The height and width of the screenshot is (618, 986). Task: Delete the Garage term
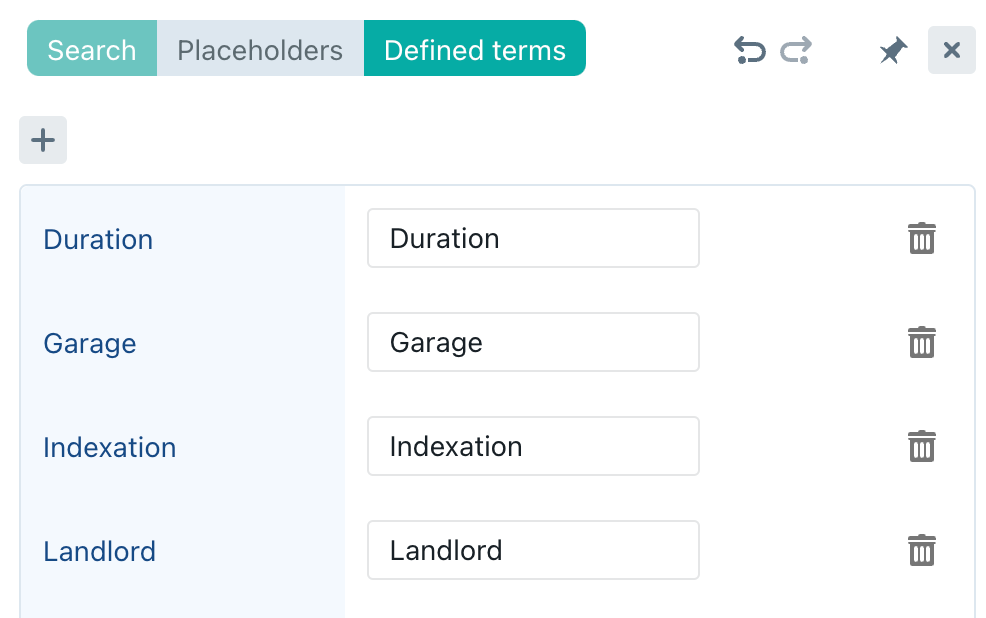tap(921, 343)
